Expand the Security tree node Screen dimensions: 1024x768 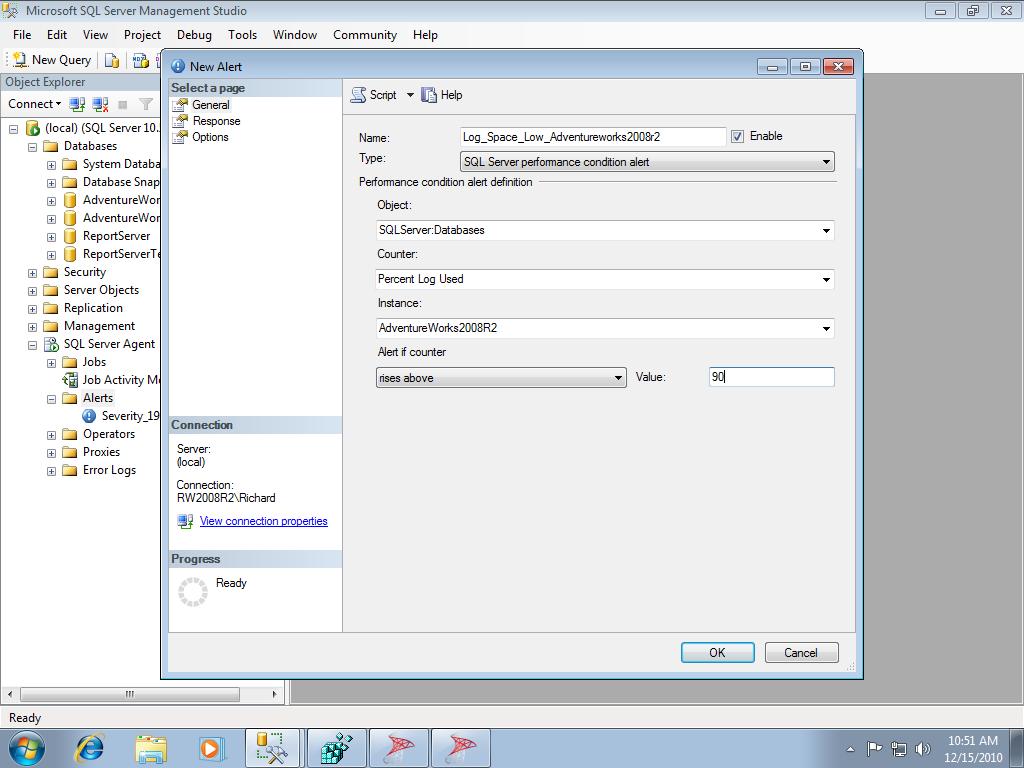tap(32, 273)
